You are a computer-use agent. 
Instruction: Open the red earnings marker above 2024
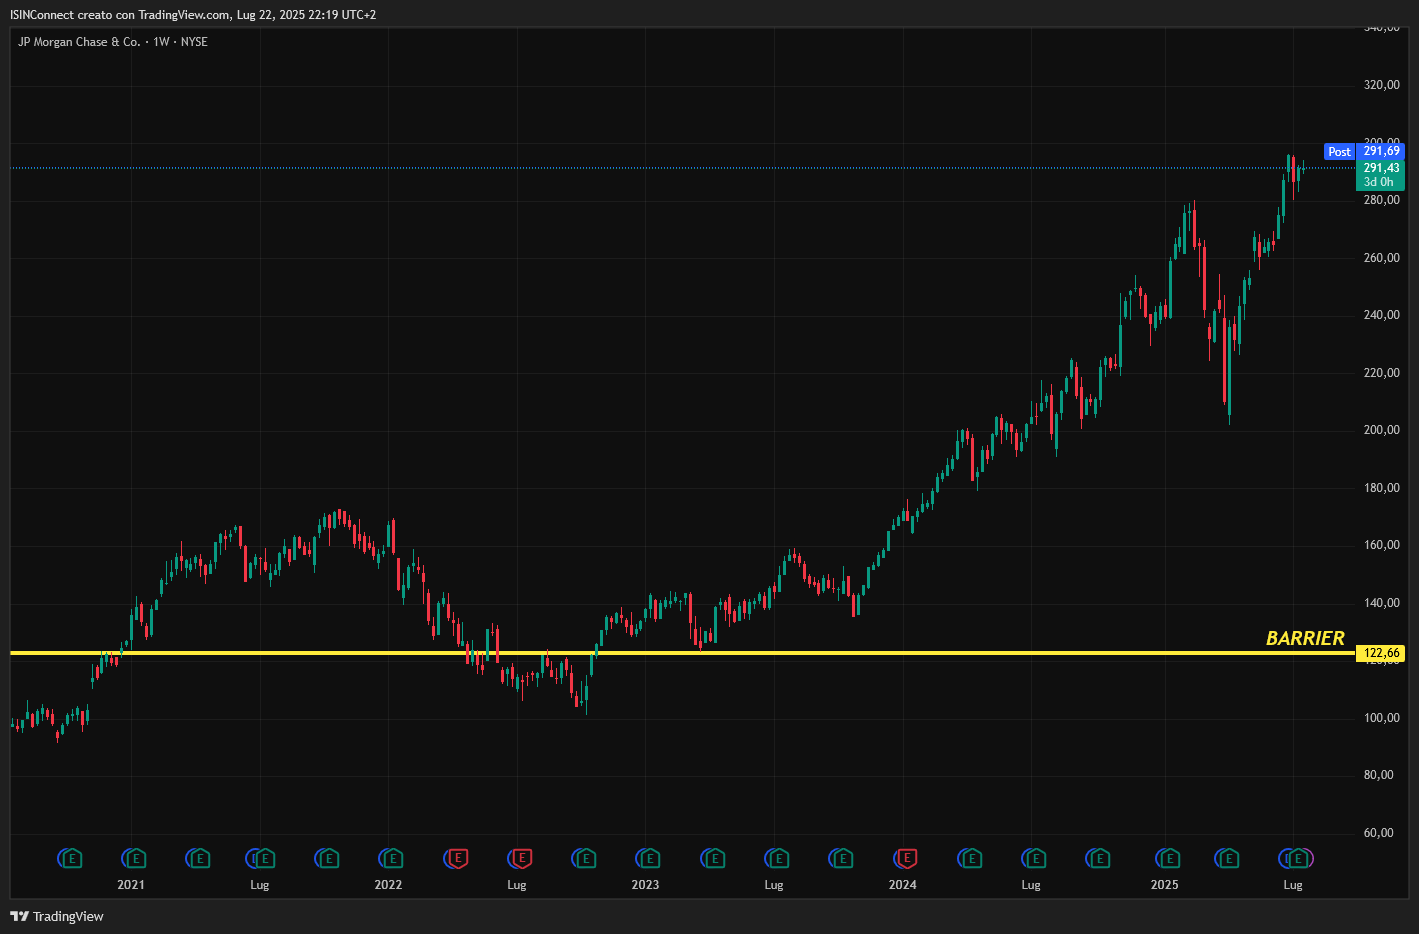pyautogui.click(x=905, y=858)
